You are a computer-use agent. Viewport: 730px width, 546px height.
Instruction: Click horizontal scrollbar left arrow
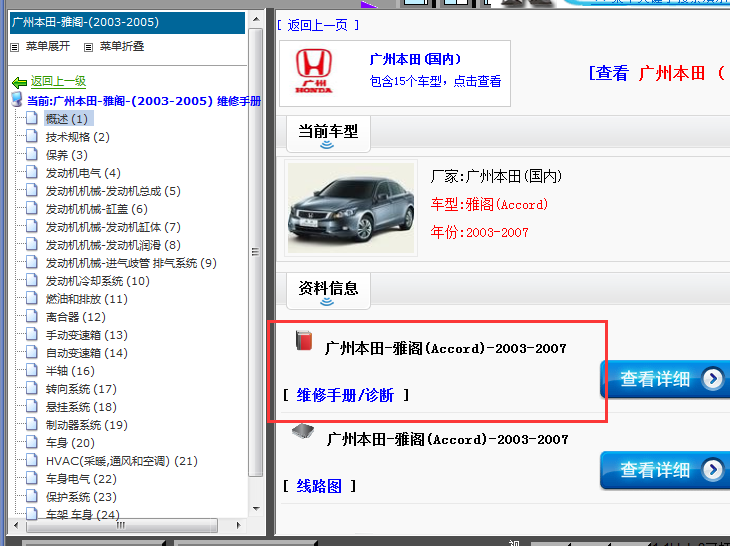click(16, 525)
